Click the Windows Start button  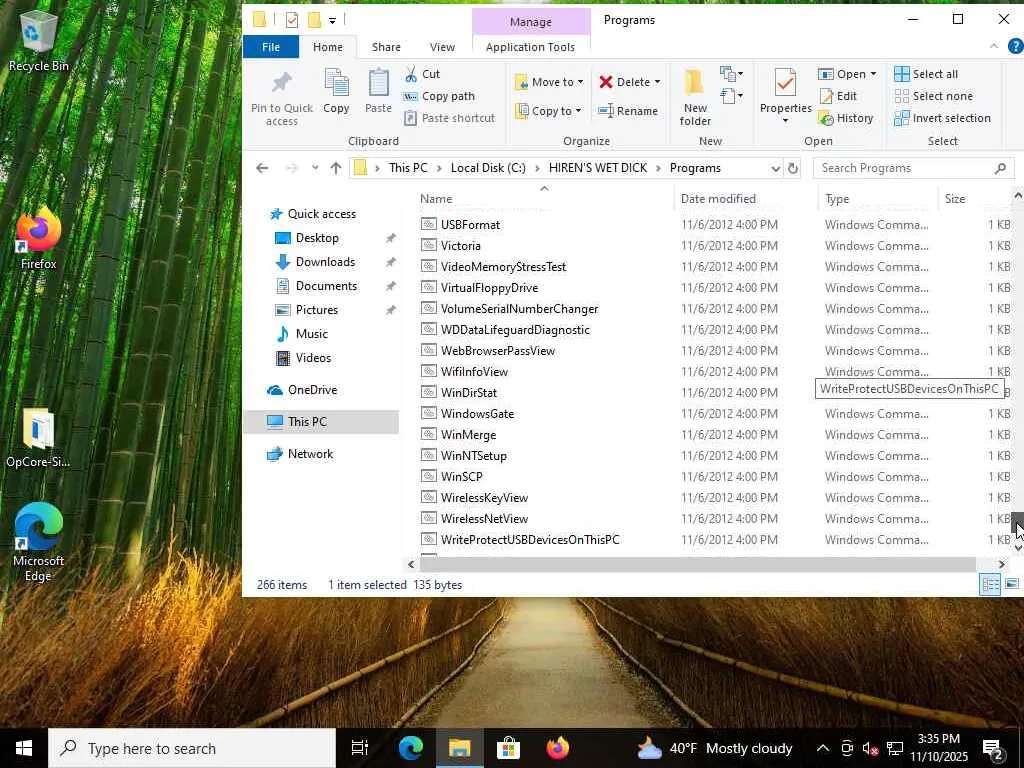pyautogui.click(x=24, y=748)
